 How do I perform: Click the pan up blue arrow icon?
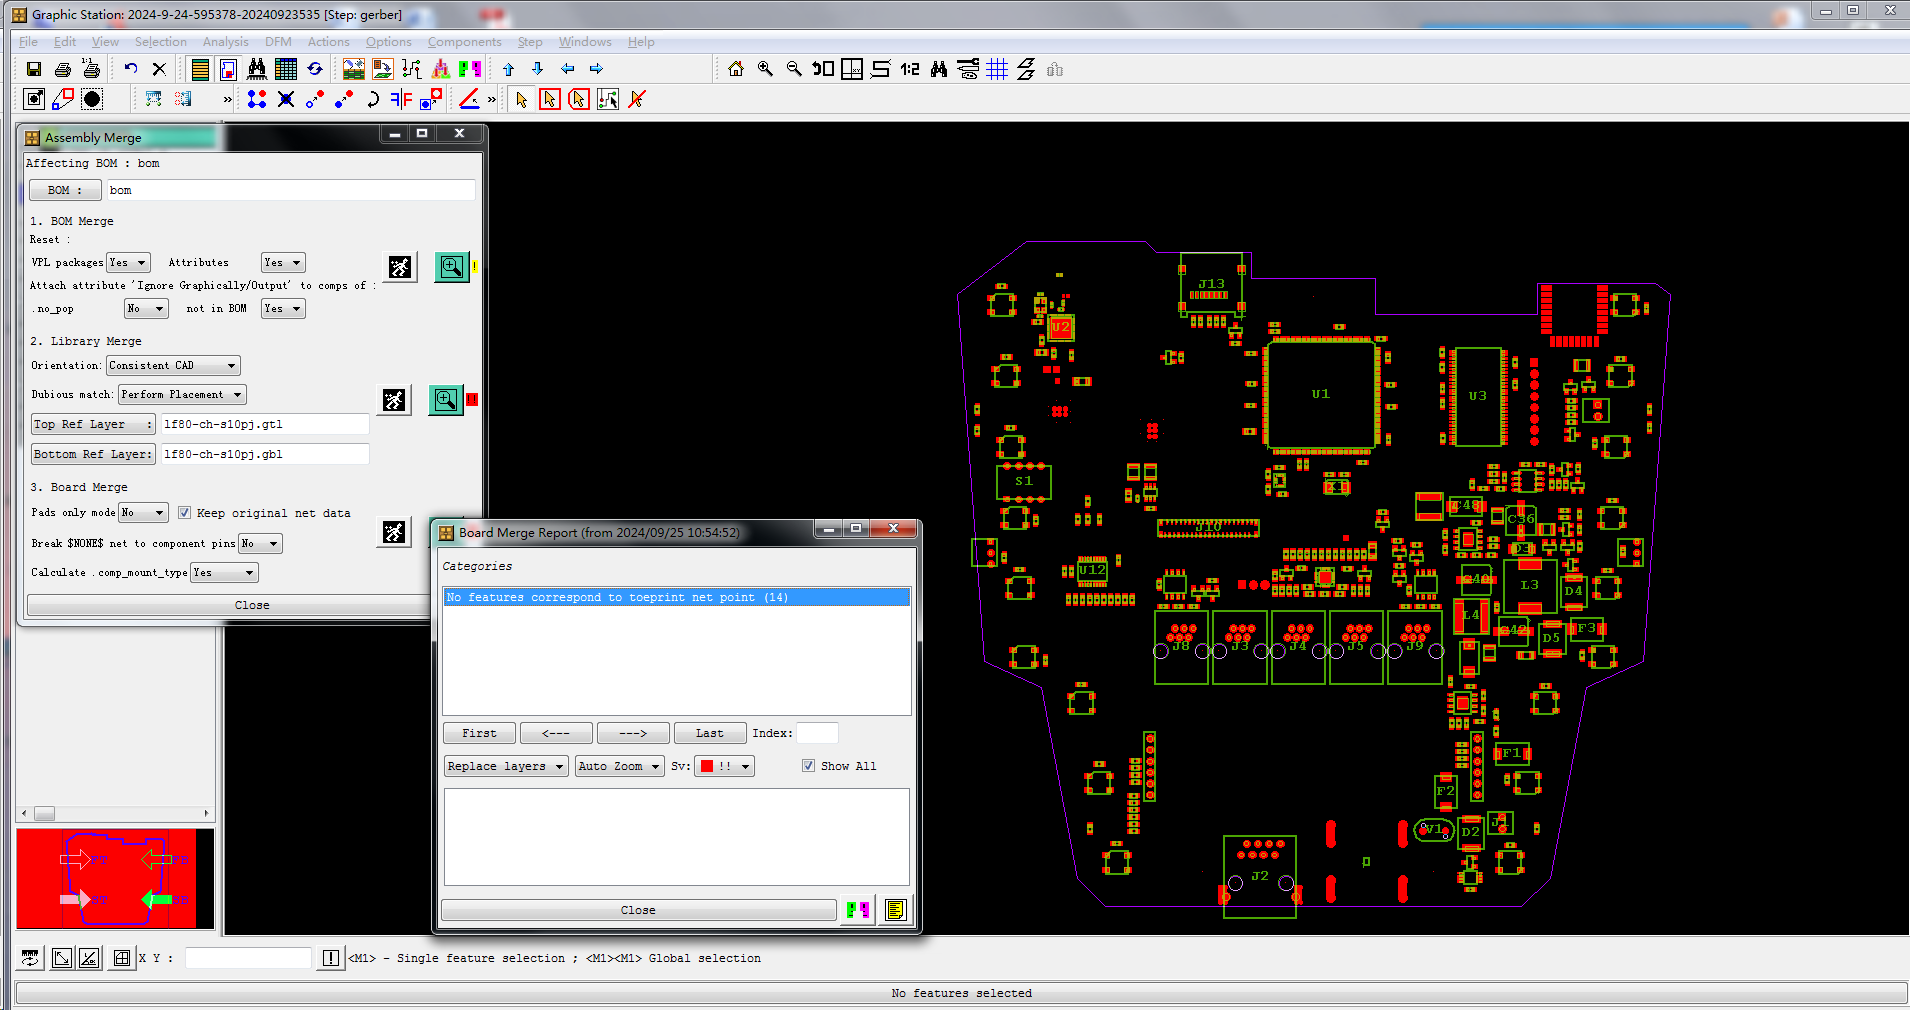click(509, 69)
